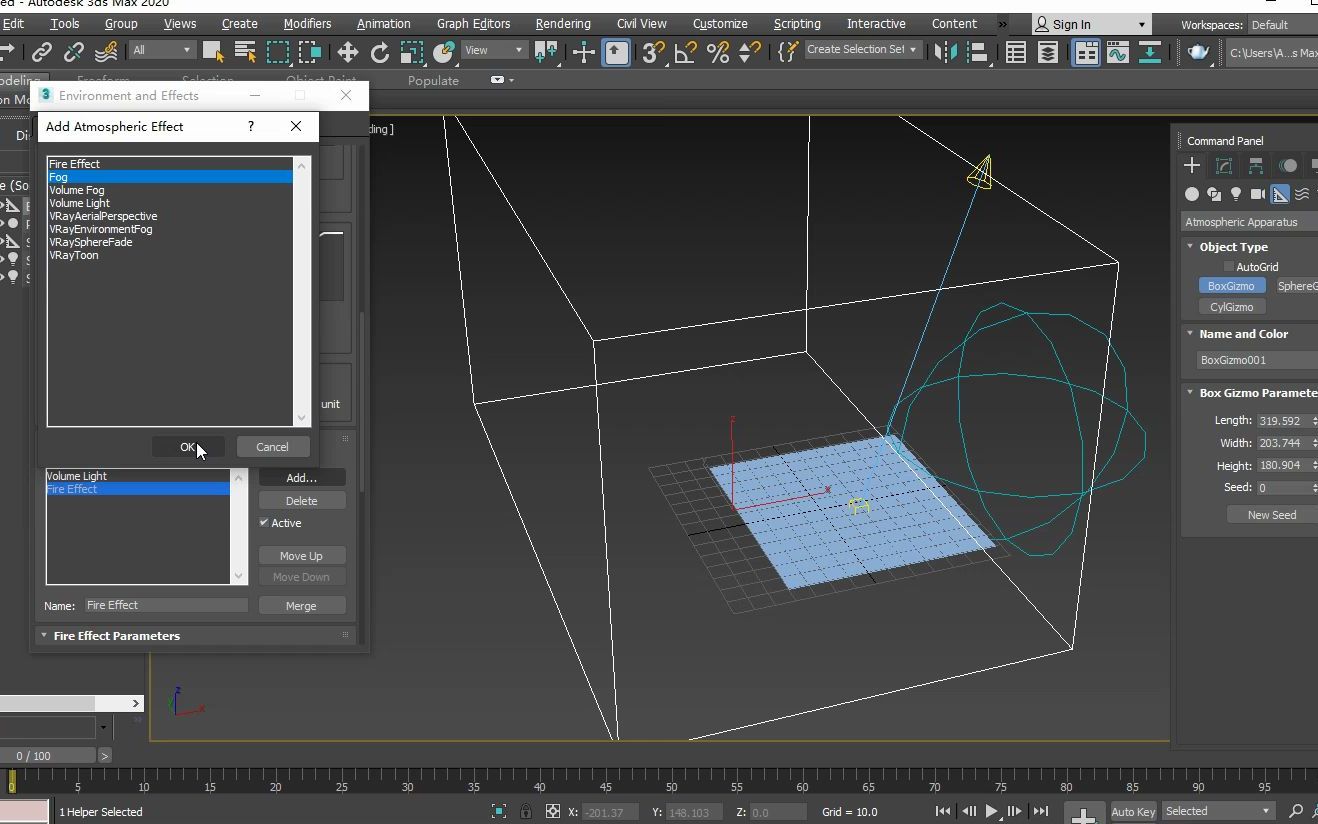Activate the Rotate tool
This screenshot has height=824, width=1318.
click(380, 52)
